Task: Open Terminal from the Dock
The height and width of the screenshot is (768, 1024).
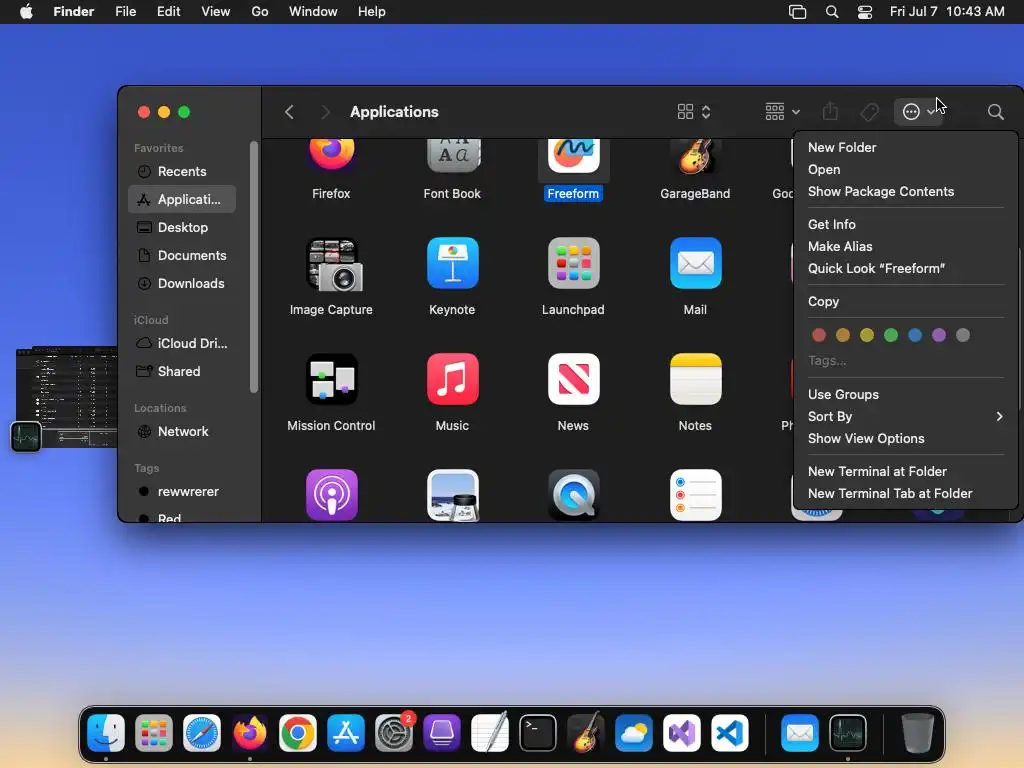Action: pyautogui.click(x=537, y=733)
